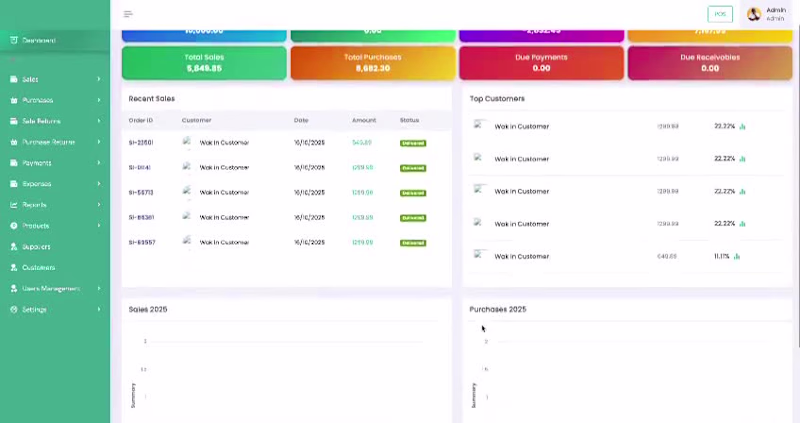Click the customer avatar in order SI-22601 row
This screenshot has width=800, height=423.
coord(187,142)
